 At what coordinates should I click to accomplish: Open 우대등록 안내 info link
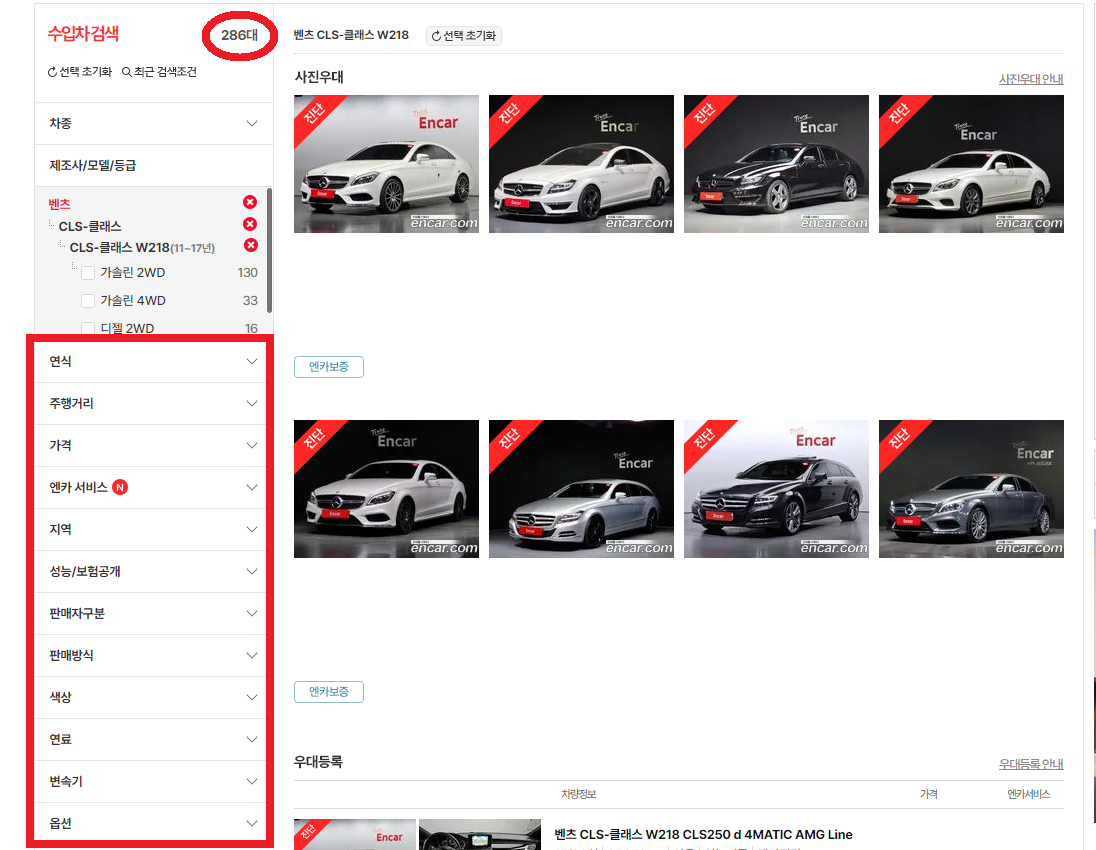(x=1031, y=764)
